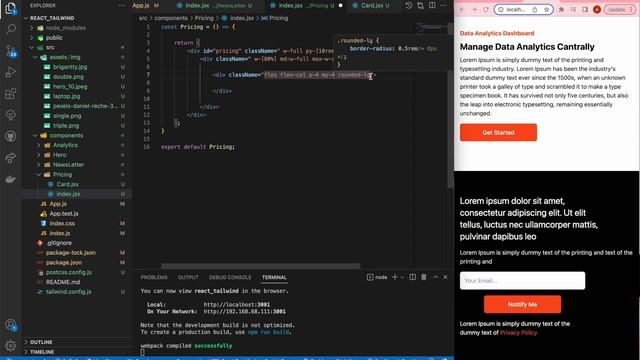Open README.md in Explorer
The width and height of the screenshot is (640, 360).
[63, 282]
